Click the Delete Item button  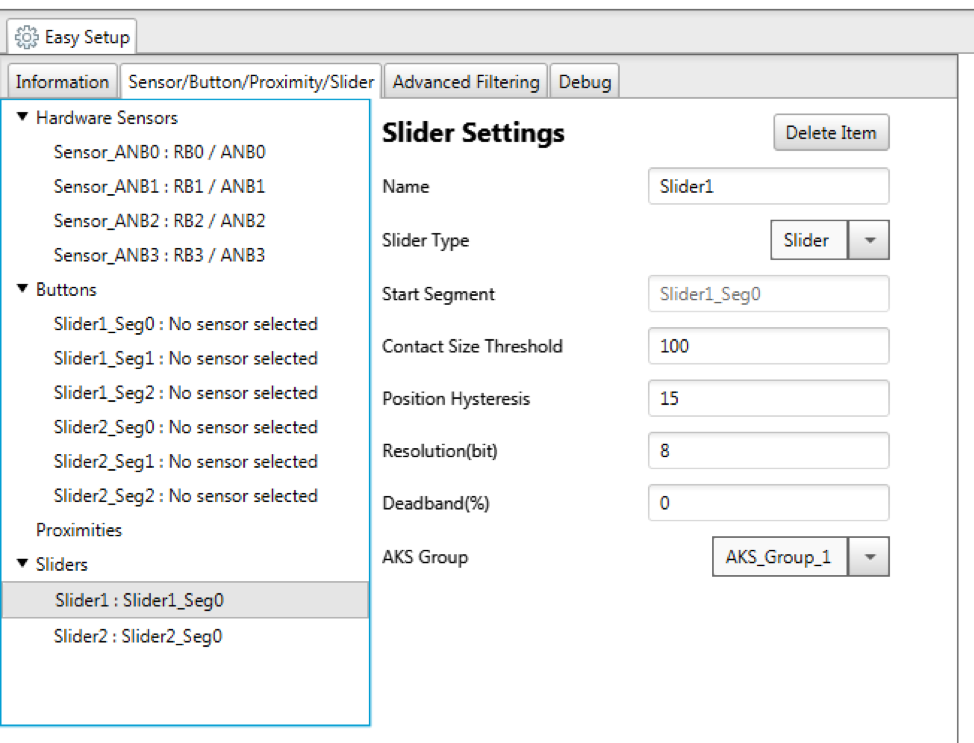tap(831, 132)
